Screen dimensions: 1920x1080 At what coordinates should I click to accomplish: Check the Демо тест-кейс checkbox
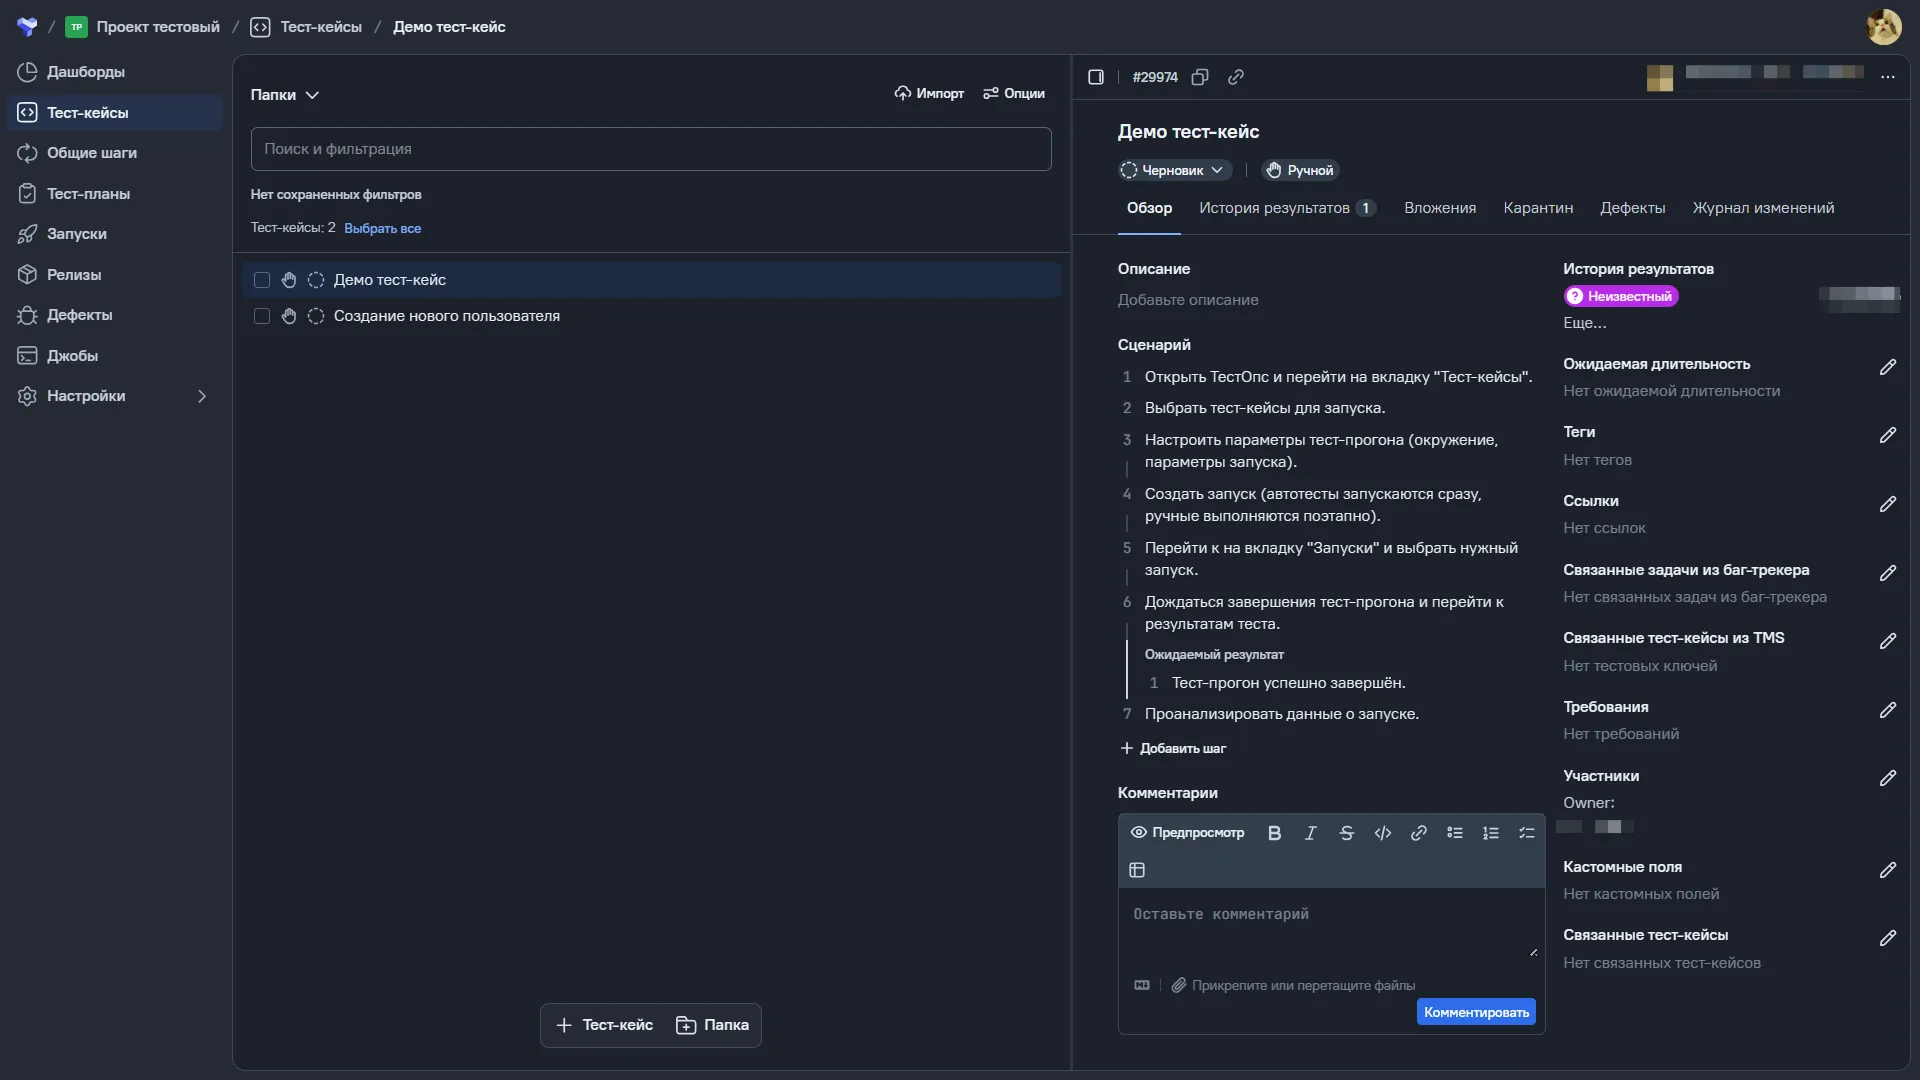coord(262,280)
